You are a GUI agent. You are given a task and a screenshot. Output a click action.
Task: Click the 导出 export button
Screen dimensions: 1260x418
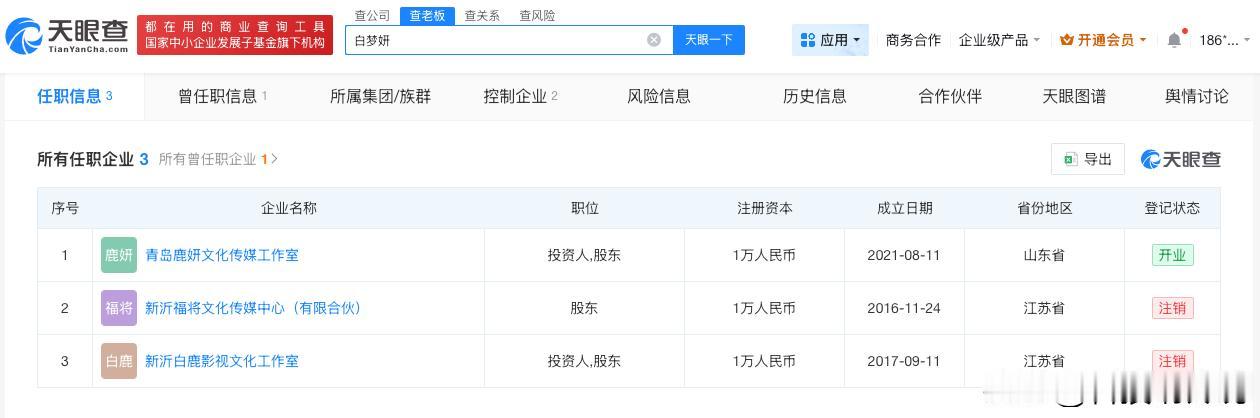(x=1088, y=159)
